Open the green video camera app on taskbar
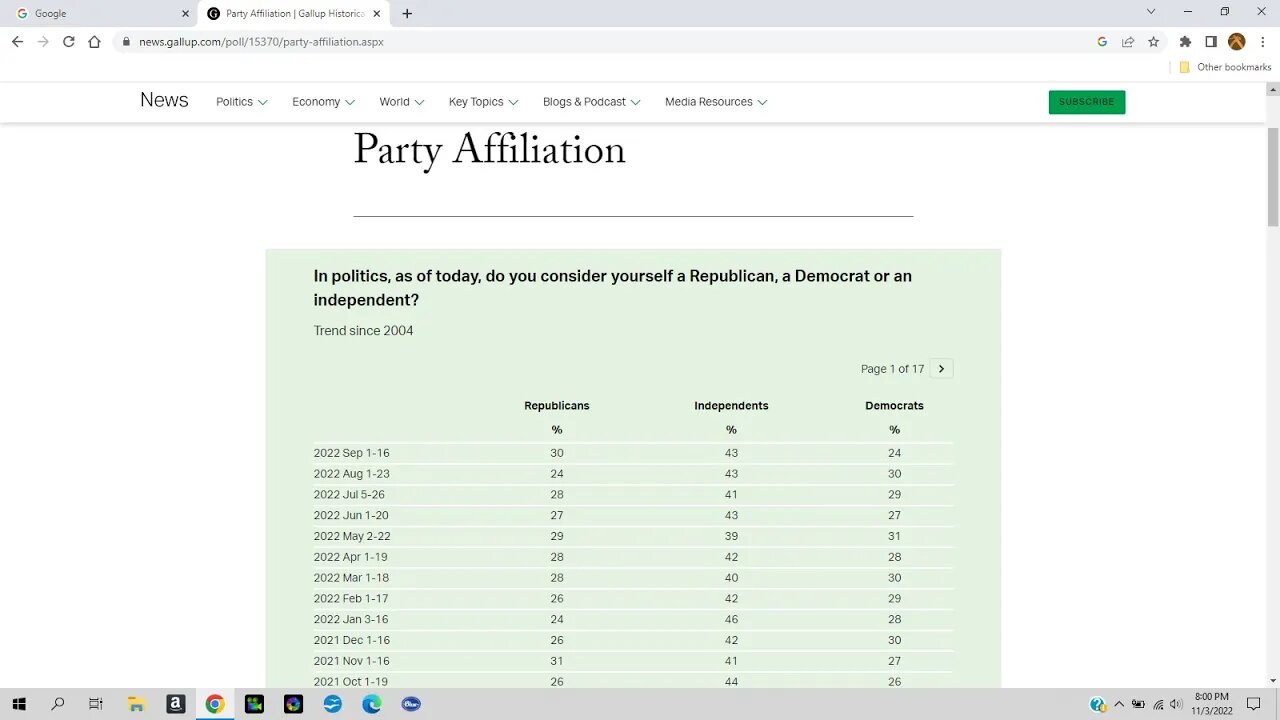This screenshot has height=720, width=1280. (254, 704)
